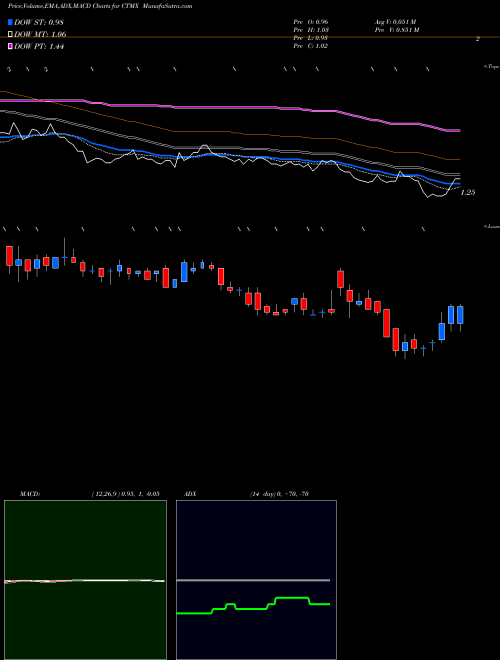Click the 'DOW PT: 1.44' legend label
The height and width of the screenshot is (660, 500).
39,47
